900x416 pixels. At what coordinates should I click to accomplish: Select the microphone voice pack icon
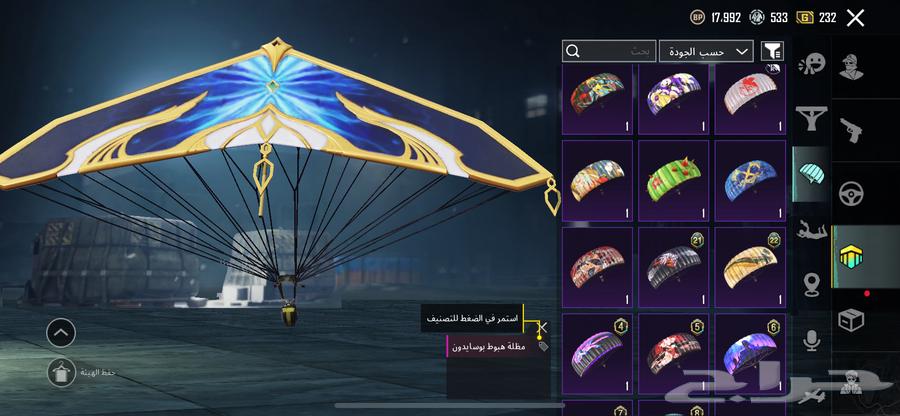point(811,340)
